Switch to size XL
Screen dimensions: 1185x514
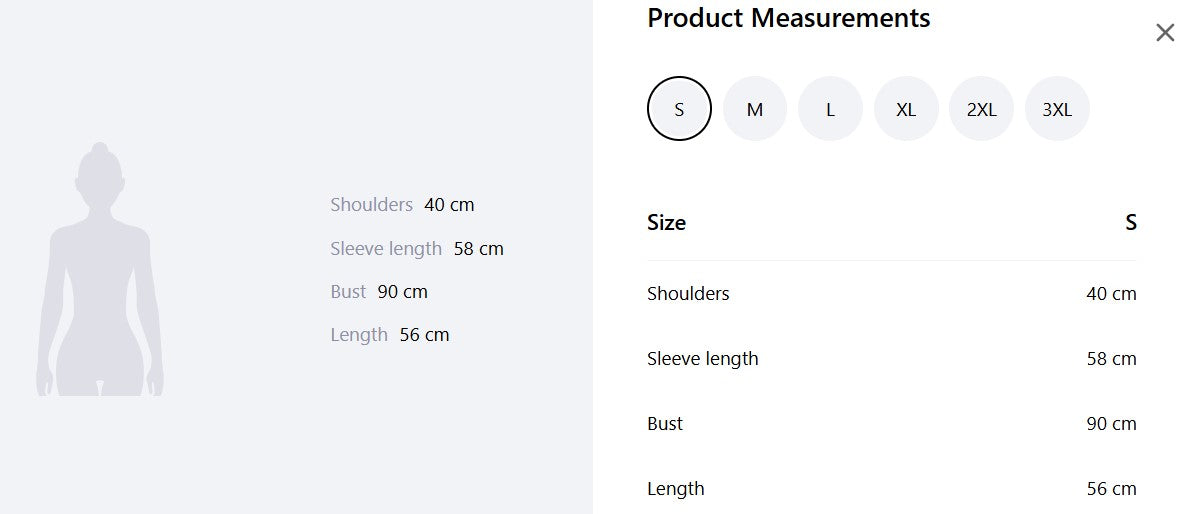(905, 109)
